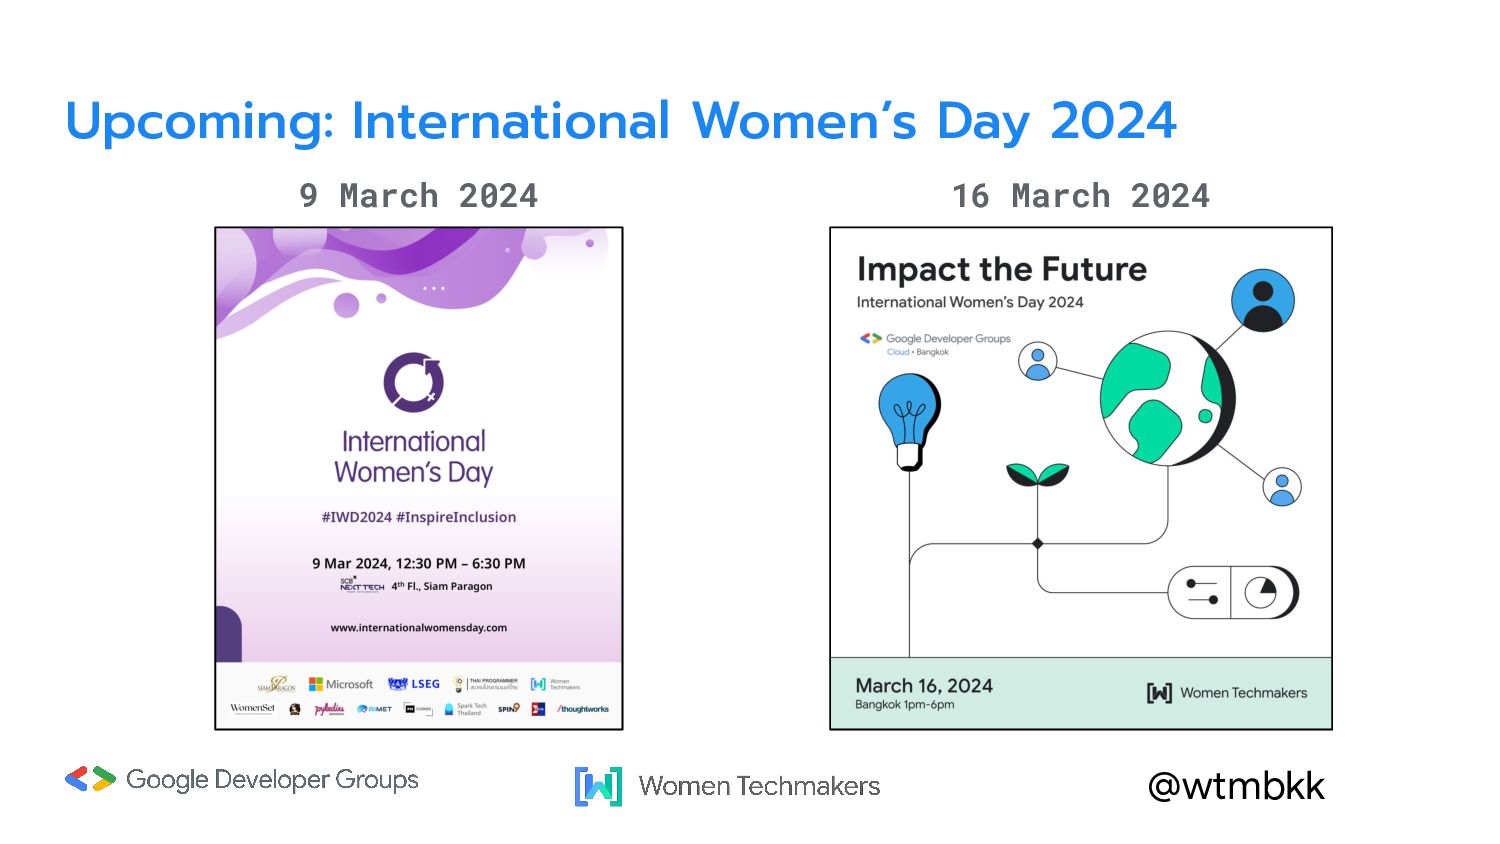
Task: Click the small person avatar below the globe
Action: (1281, 487)
